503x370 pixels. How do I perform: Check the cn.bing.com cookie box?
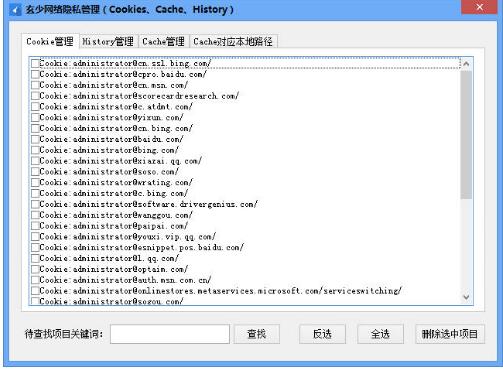[x=35, y=128]
